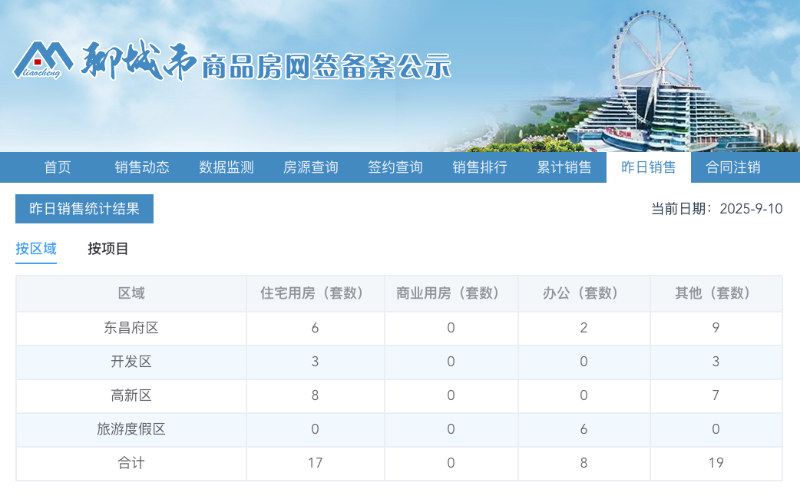Switch to the 按项目 tab
Screen dimensions: 800x496
click(108, 248)
